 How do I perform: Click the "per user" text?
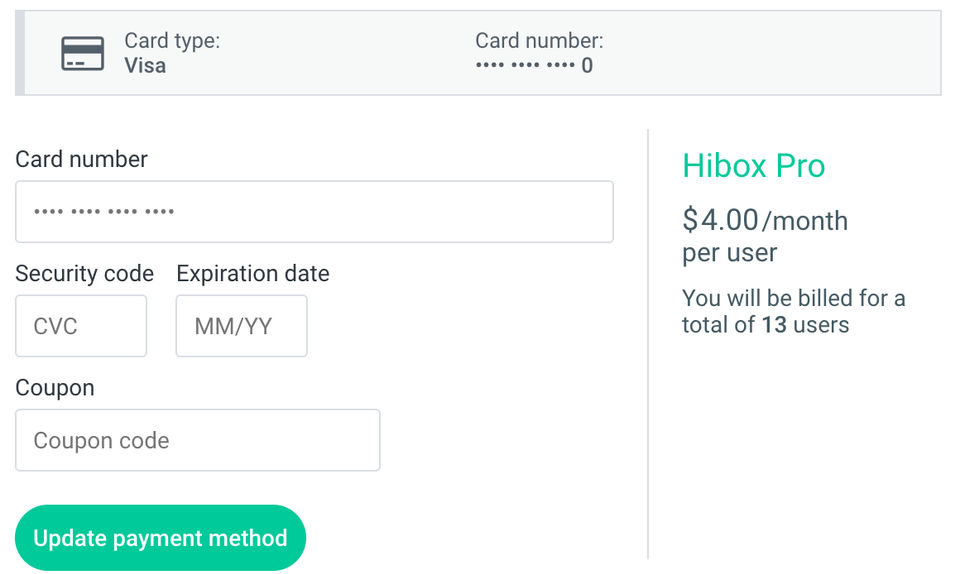[730, 253]
